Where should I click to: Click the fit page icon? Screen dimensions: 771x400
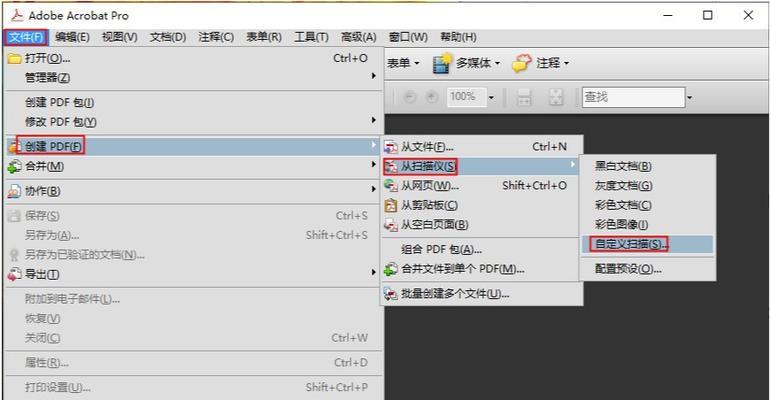556,97
